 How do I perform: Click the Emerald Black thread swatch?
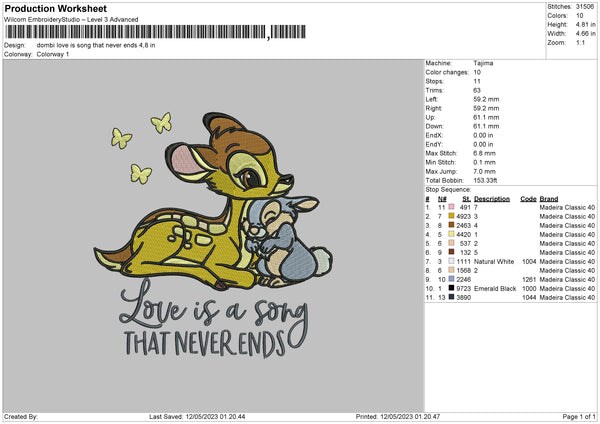[x=452, y=288]
